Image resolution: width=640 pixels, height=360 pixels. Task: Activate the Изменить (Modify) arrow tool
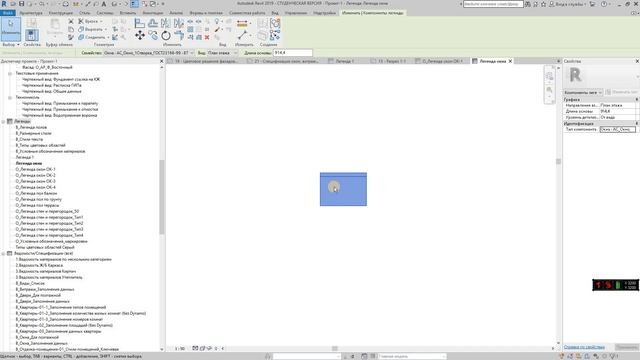(x=11, y=29)
